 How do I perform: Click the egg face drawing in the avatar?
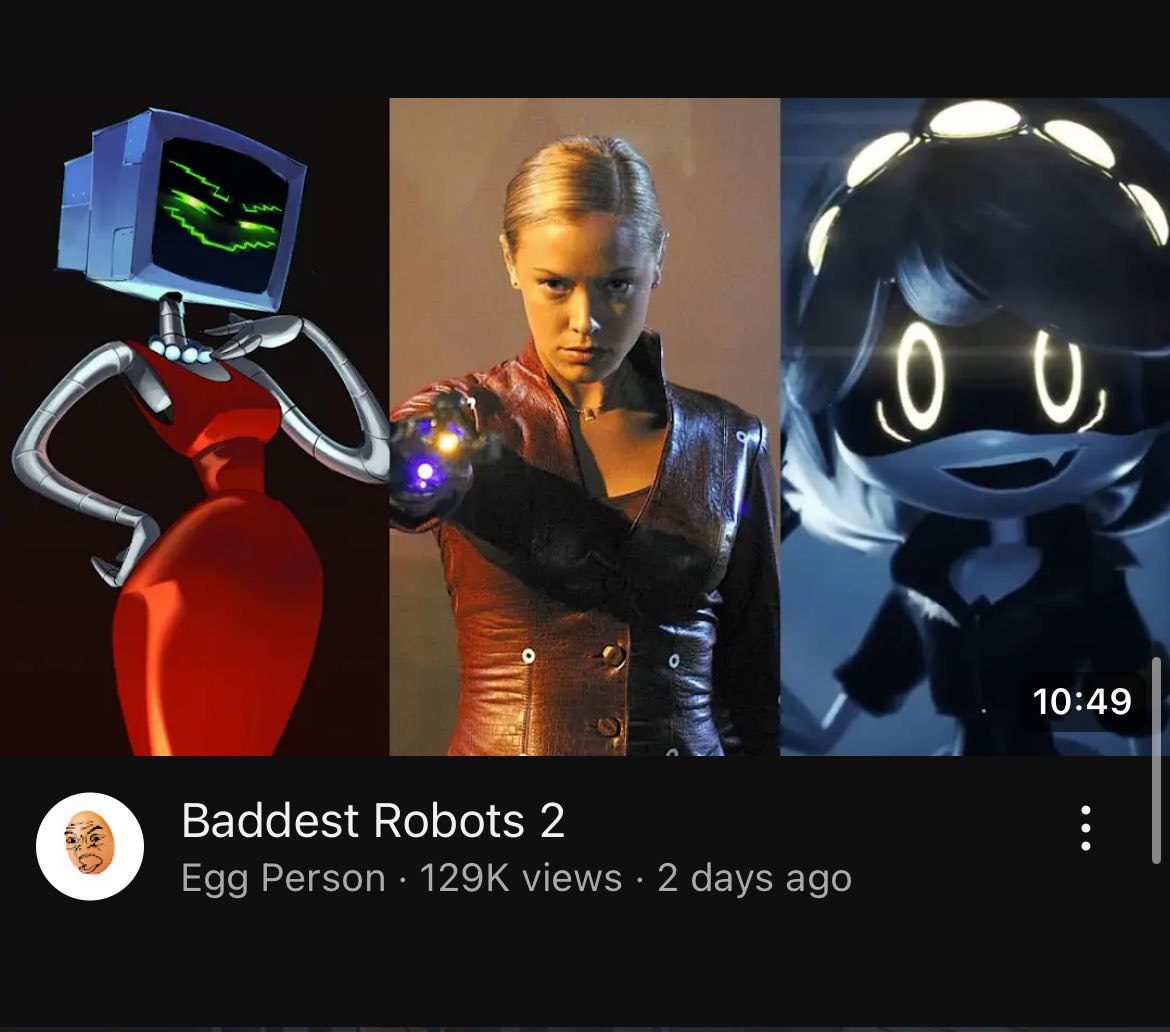[x=90, y=842]
